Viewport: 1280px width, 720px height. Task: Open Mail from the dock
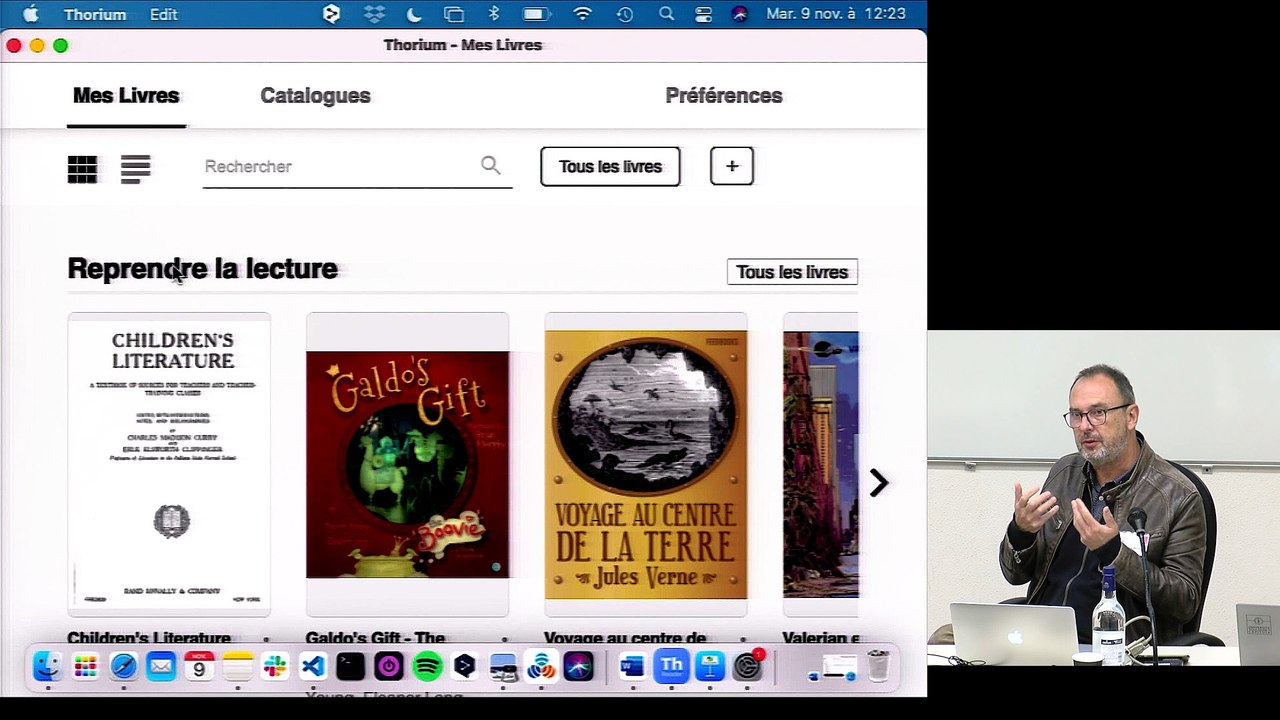click(161, 666)
